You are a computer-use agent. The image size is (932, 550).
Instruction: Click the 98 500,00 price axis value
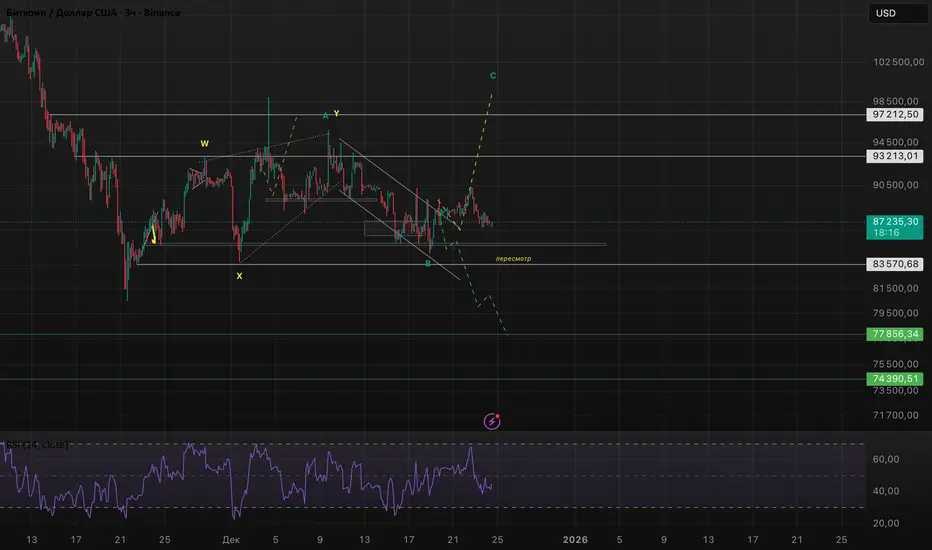pos(895,101)
